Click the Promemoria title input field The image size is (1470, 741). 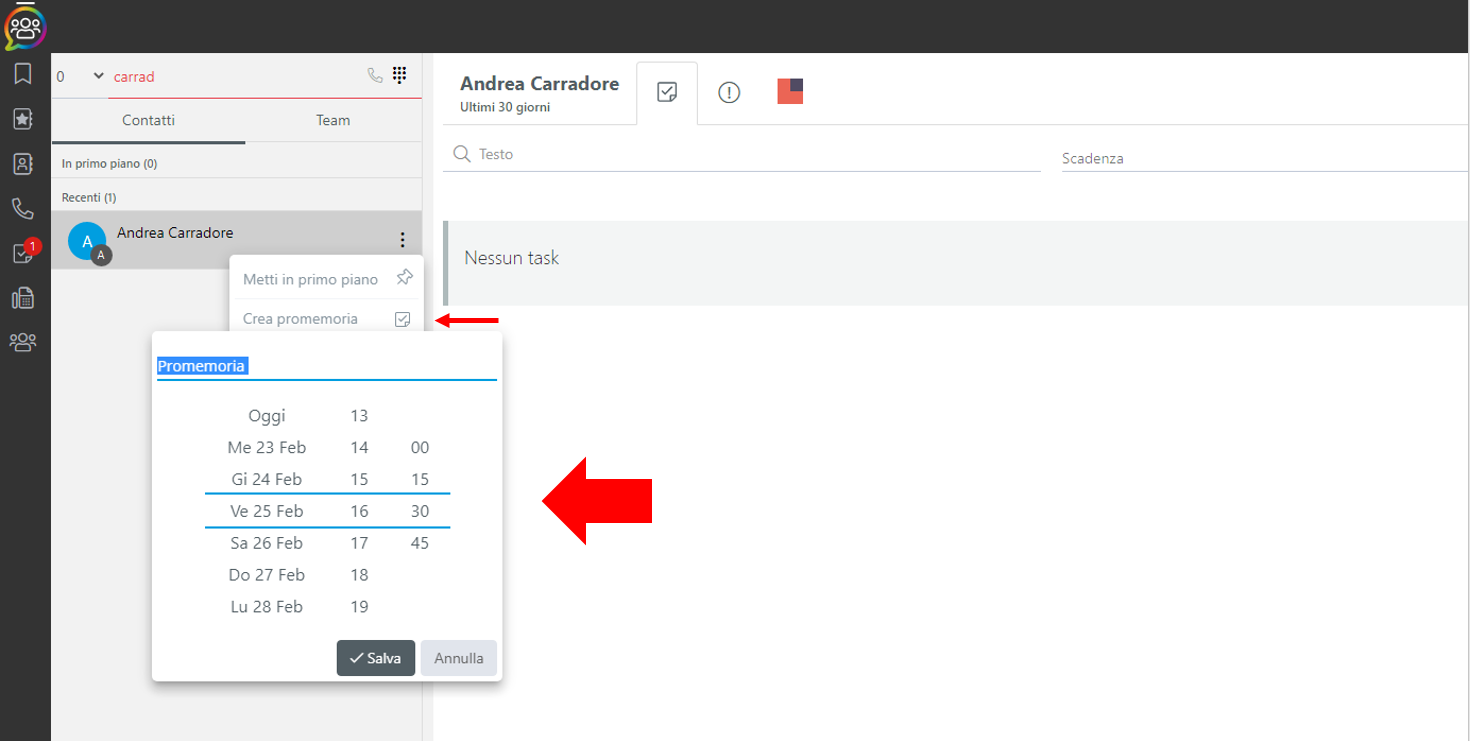(327, 366)
